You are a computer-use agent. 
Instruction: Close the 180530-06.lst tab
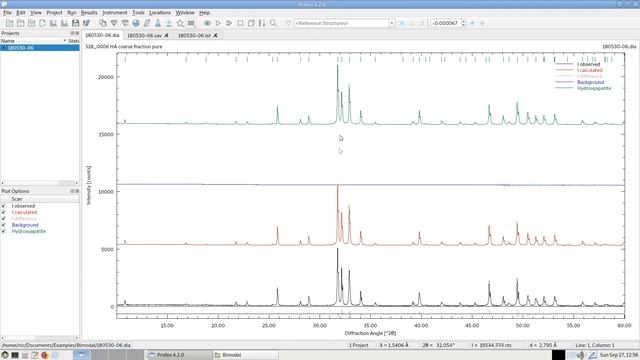pos(215,36)
